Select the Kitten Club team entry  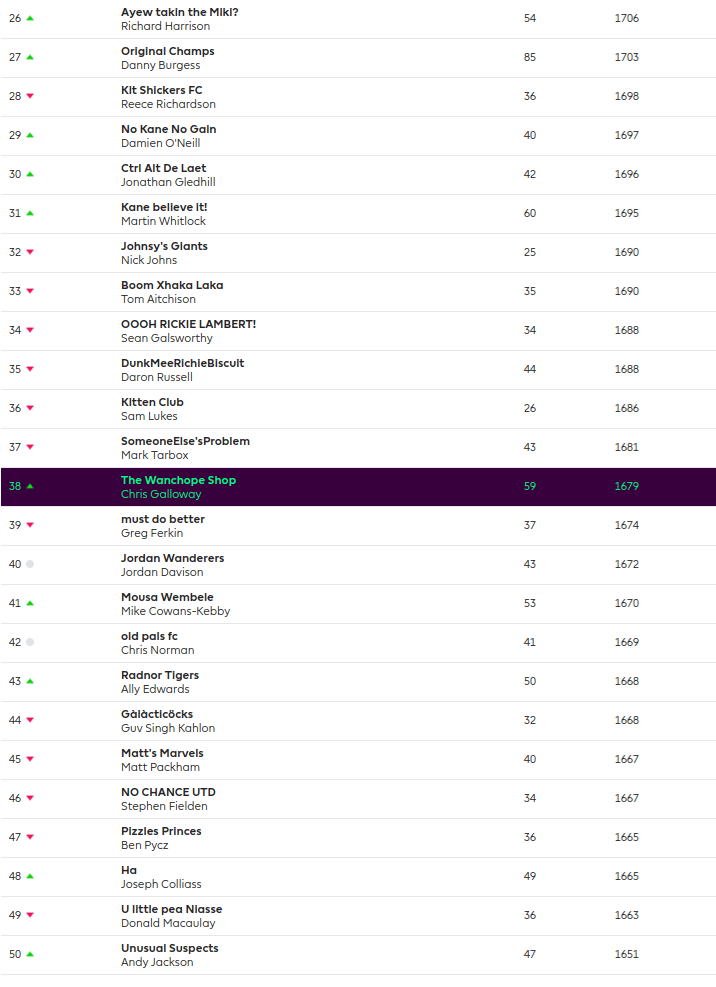point(152,402)
